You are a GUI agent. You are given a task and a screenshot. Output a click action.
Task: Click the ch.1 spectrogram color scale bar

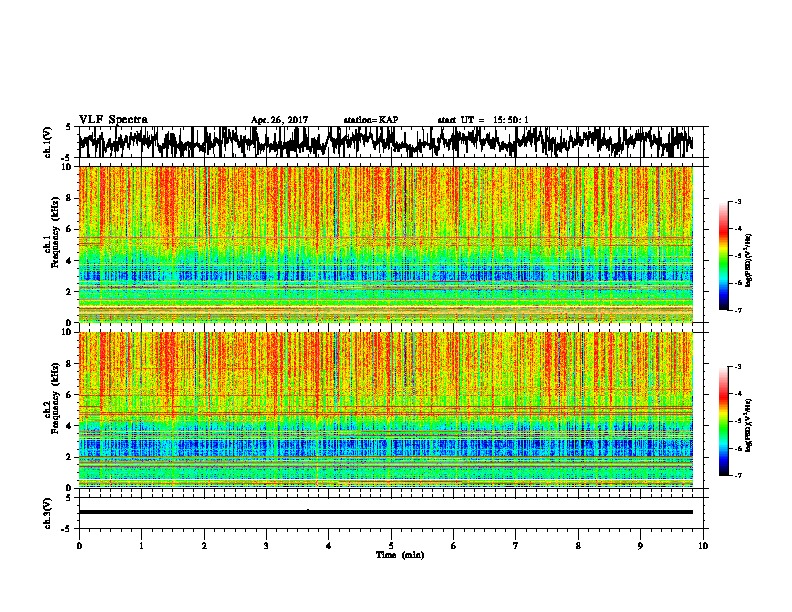pyautogui.click(x=723, y=256)
